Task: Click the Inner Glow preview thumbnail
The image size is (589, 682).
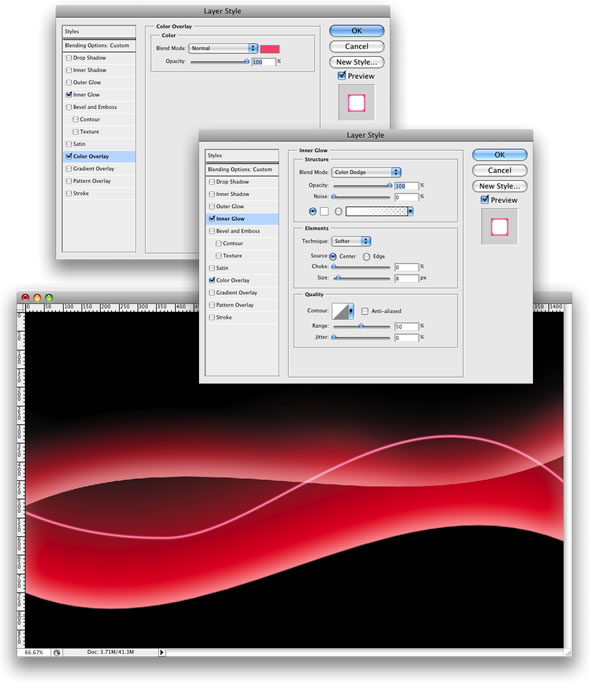Action: [x=499, y=227]
